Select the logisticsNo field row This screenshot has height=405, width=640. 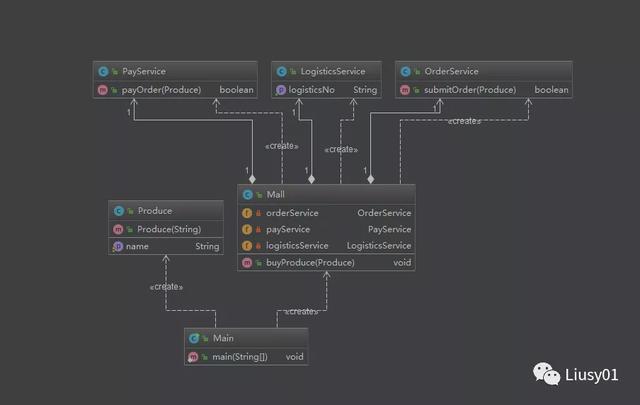326,90
